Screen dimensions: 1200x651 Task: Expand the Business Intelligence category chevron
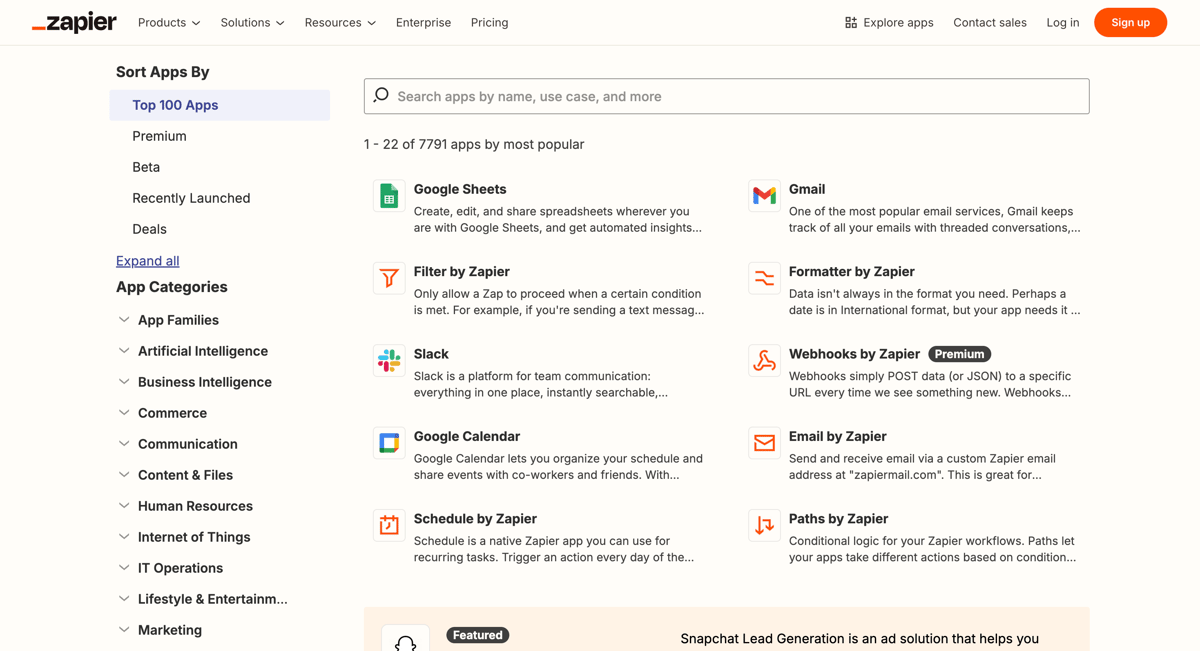click(124, 382)
